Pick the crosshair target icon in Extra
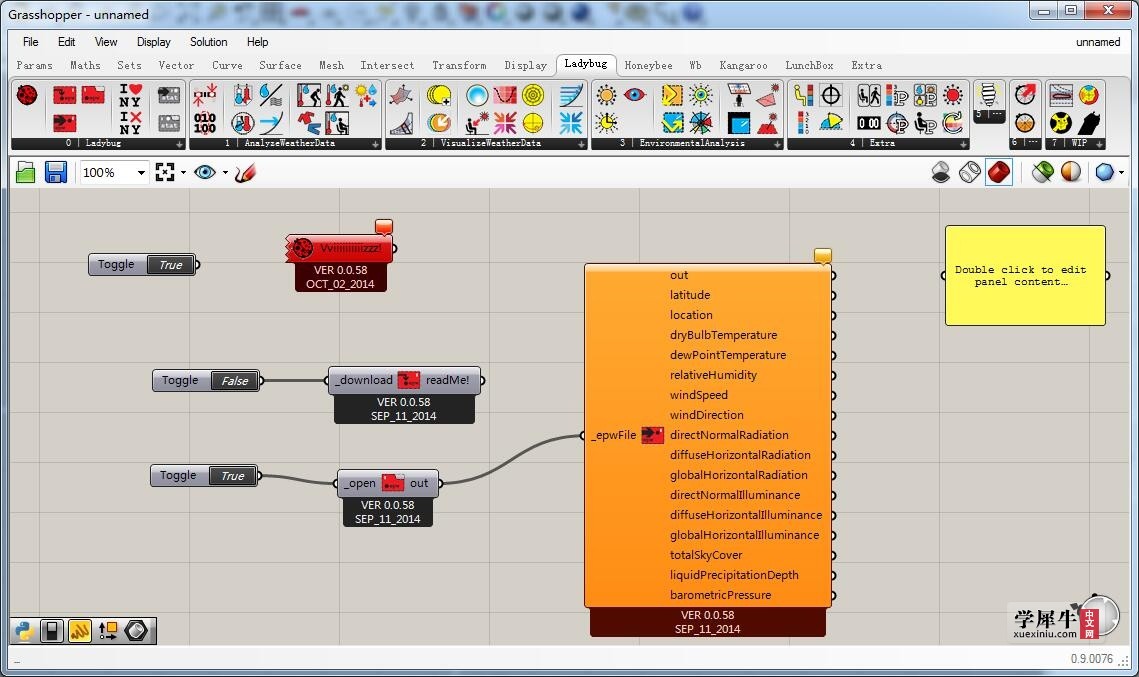 point(831,95)
